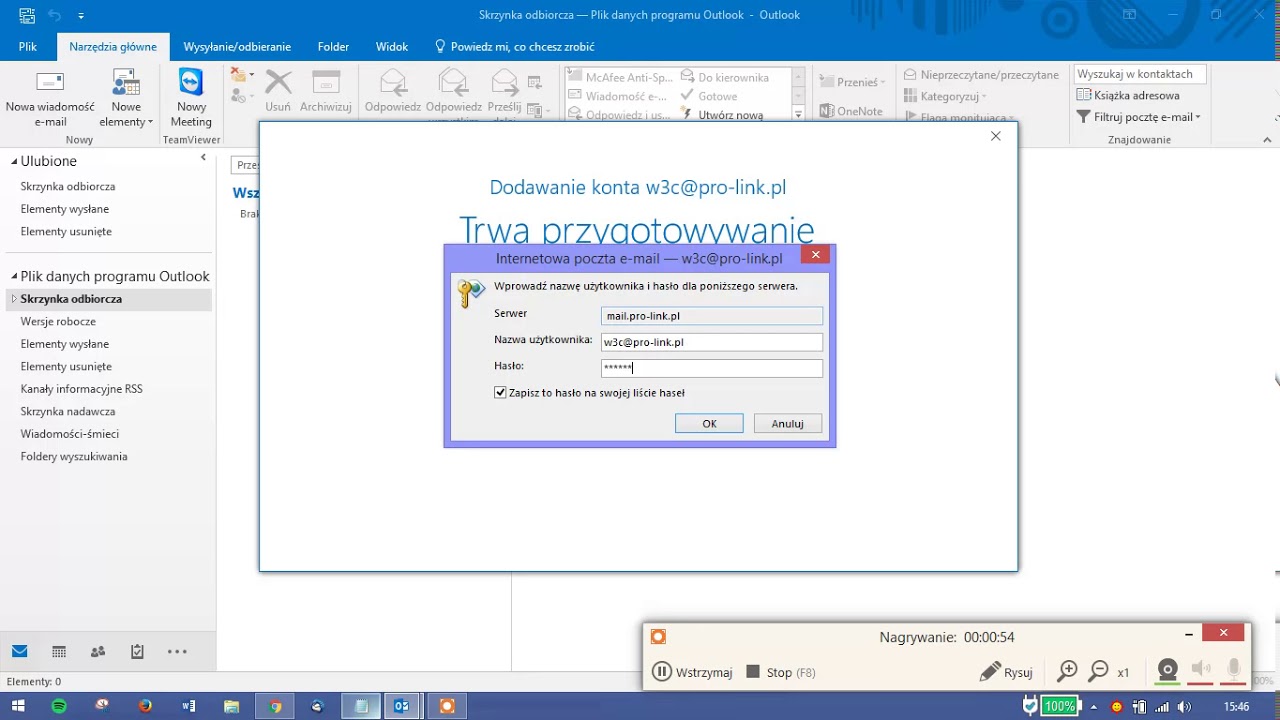Click the Serwer field mail.pro-link.pl
The image size is (1280, 720).
712,316
